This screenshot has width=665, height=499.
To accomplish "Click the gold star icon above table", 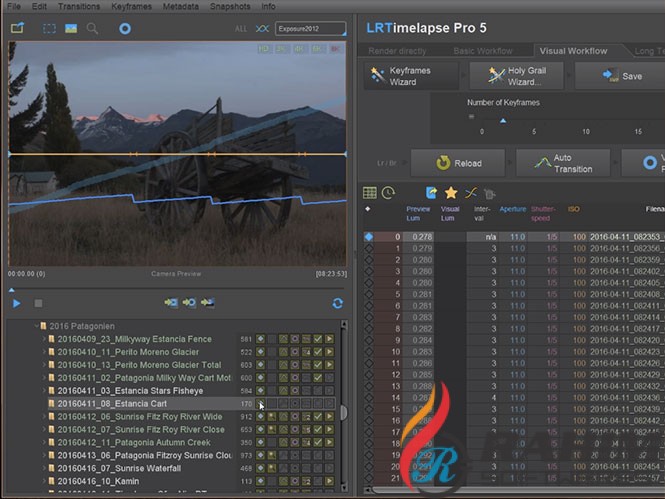I will coord(451,192).
